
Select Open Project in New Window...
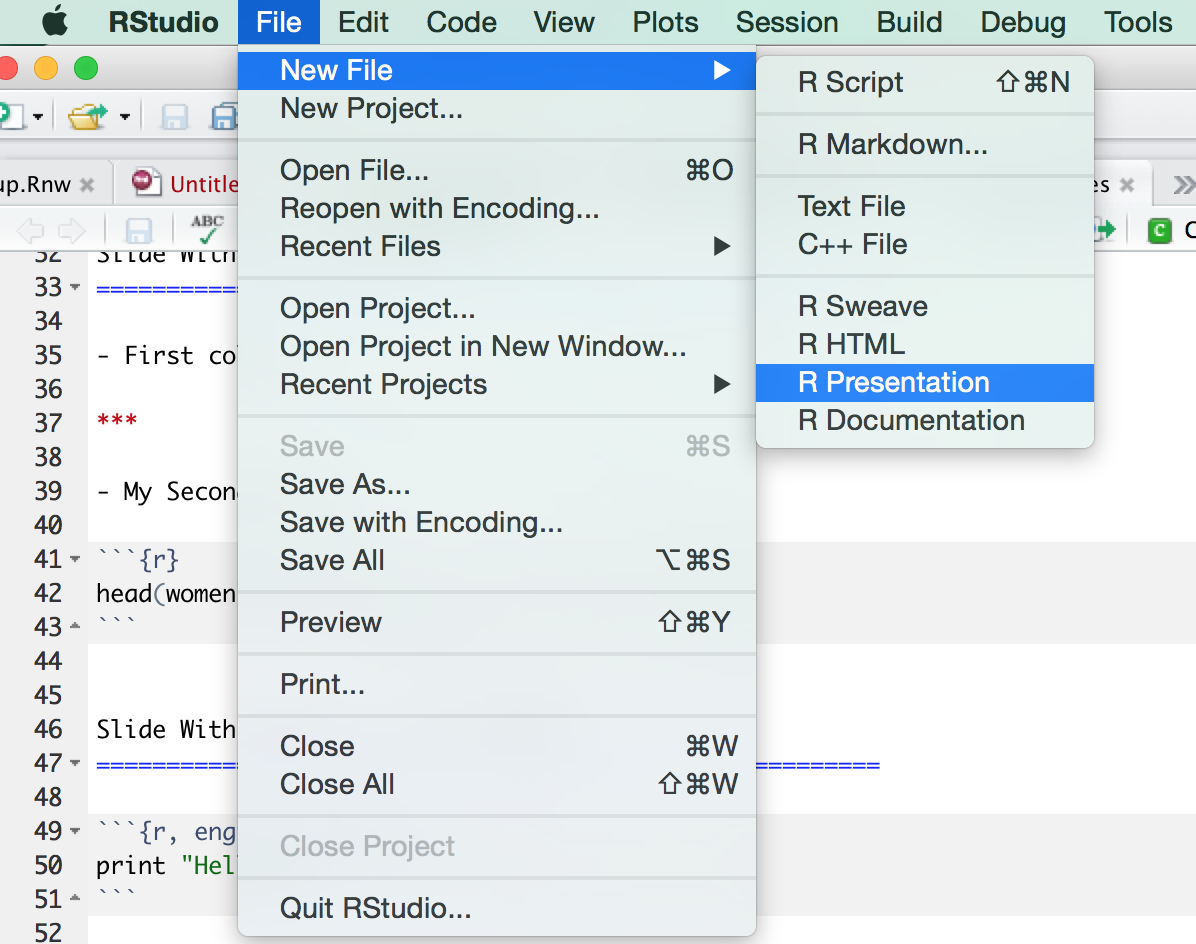tap(497, 346)
